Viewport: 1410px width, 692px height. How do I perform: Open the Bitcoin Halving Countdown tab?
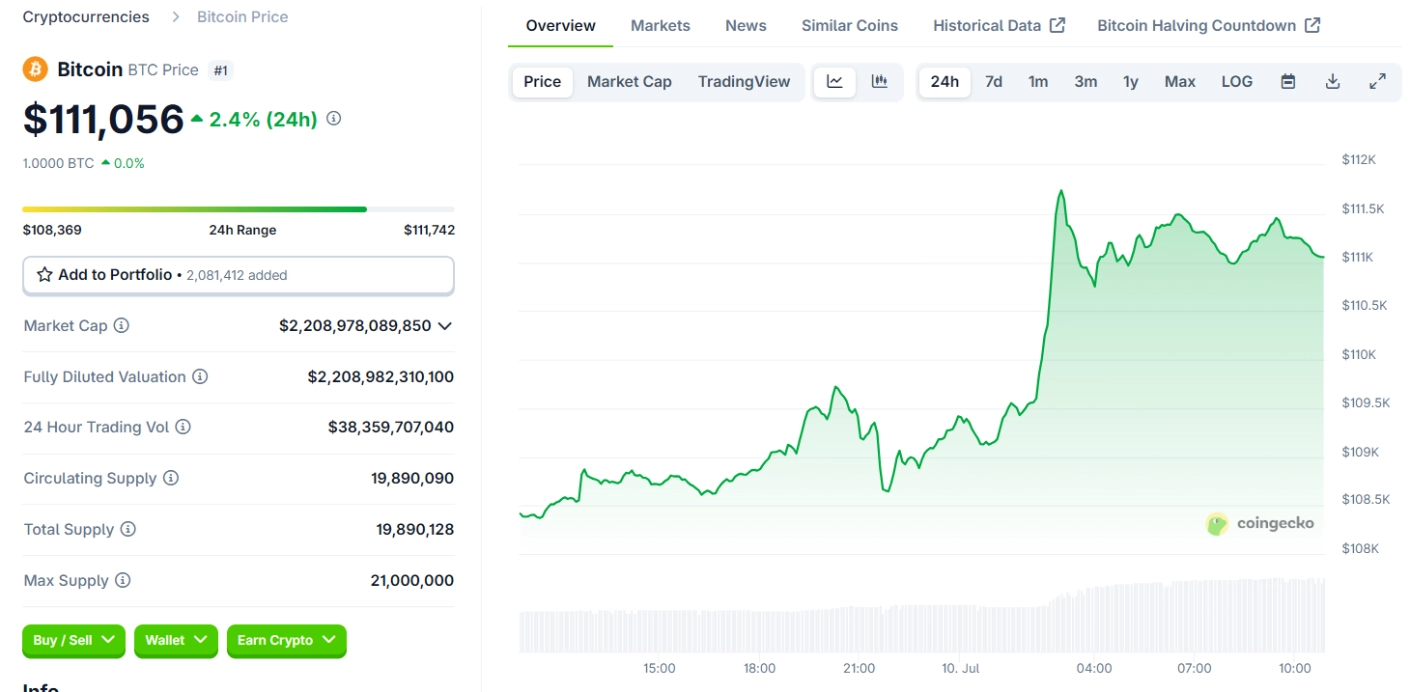click(x=1209, y=25)
